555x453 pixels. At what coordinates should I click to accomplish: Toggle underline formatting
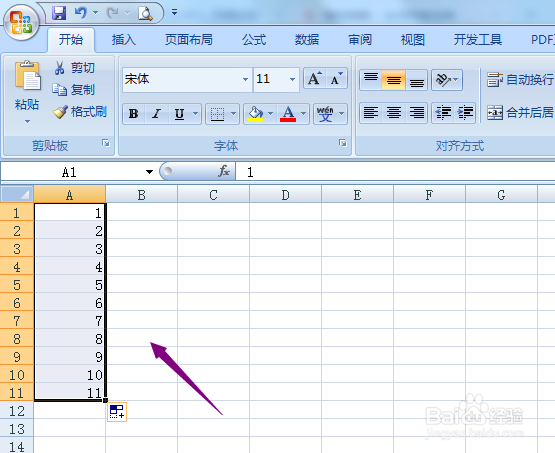179,114
